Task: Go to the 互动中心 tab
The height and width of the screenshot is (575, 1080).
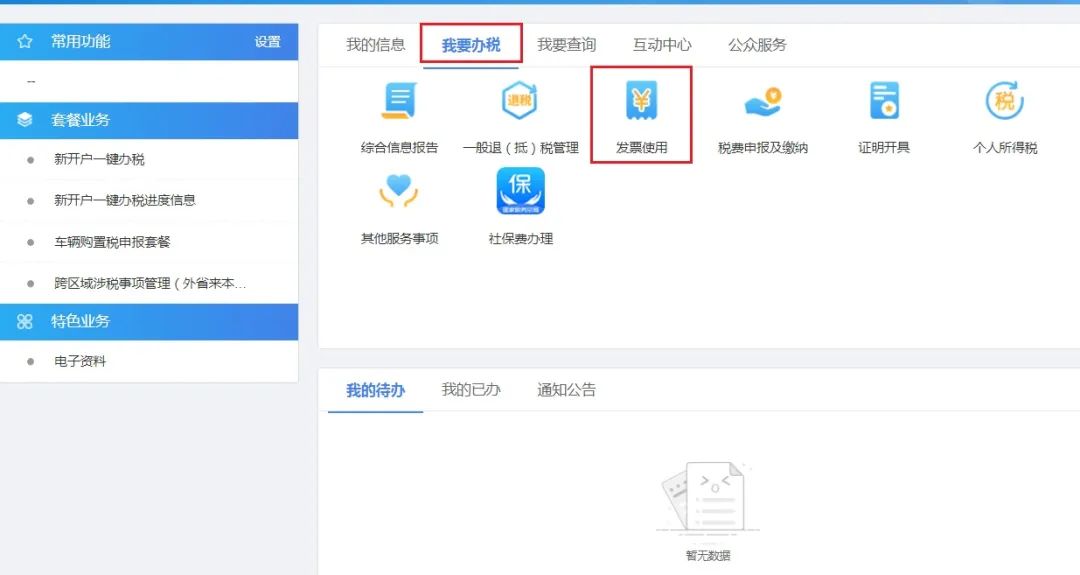Action: click(662, 45)
